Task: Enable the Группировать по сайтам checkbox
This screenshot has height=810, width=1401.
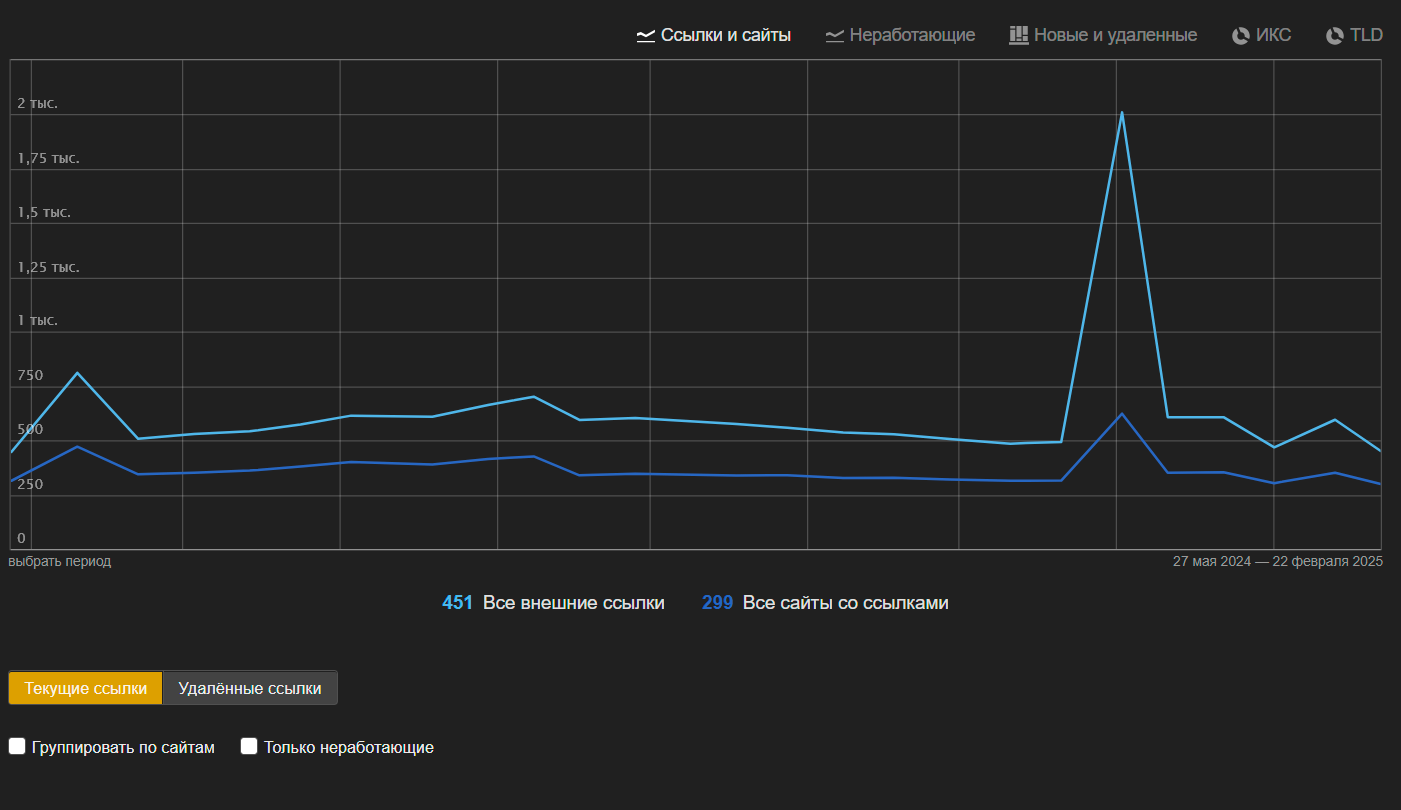Action: [x=17, y=746]
